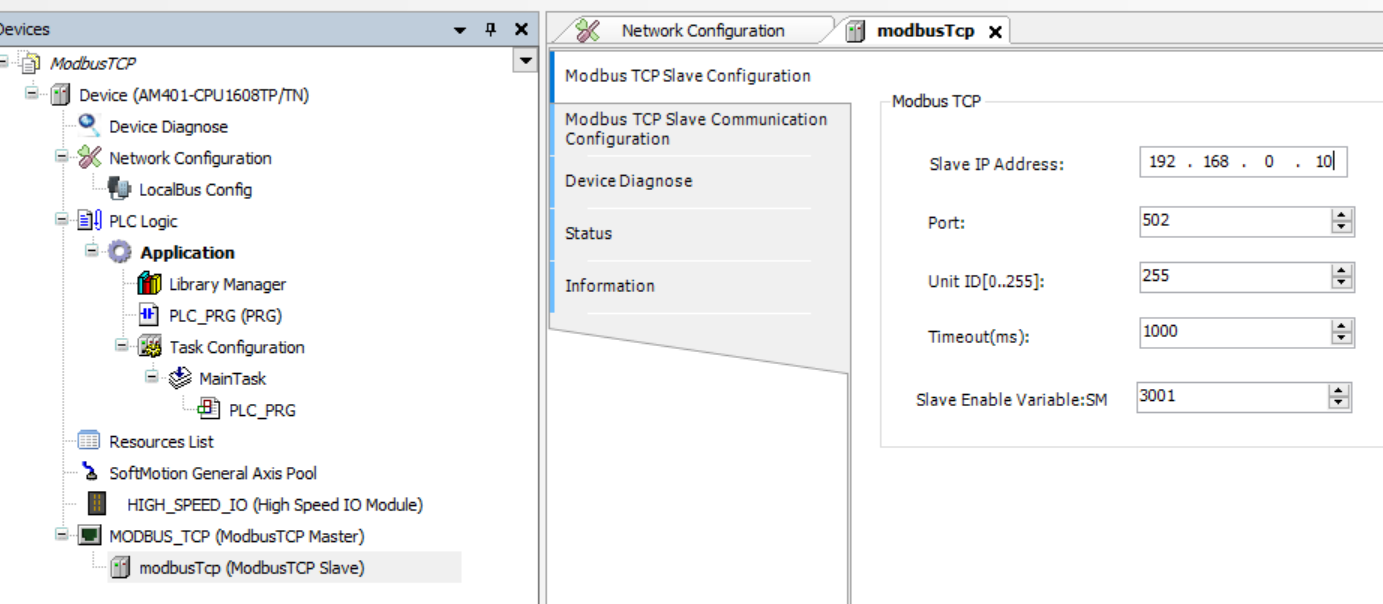This screenshot has width=1383, height=604.
Task: Click the Unit ID input field
Action: pyautogui.click(x=1232, y=276)
